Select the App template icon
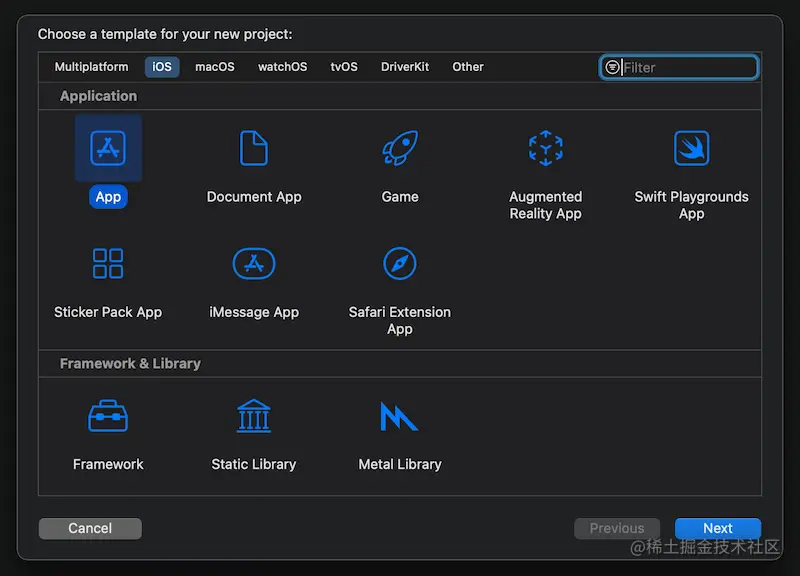 coord(108,148)
